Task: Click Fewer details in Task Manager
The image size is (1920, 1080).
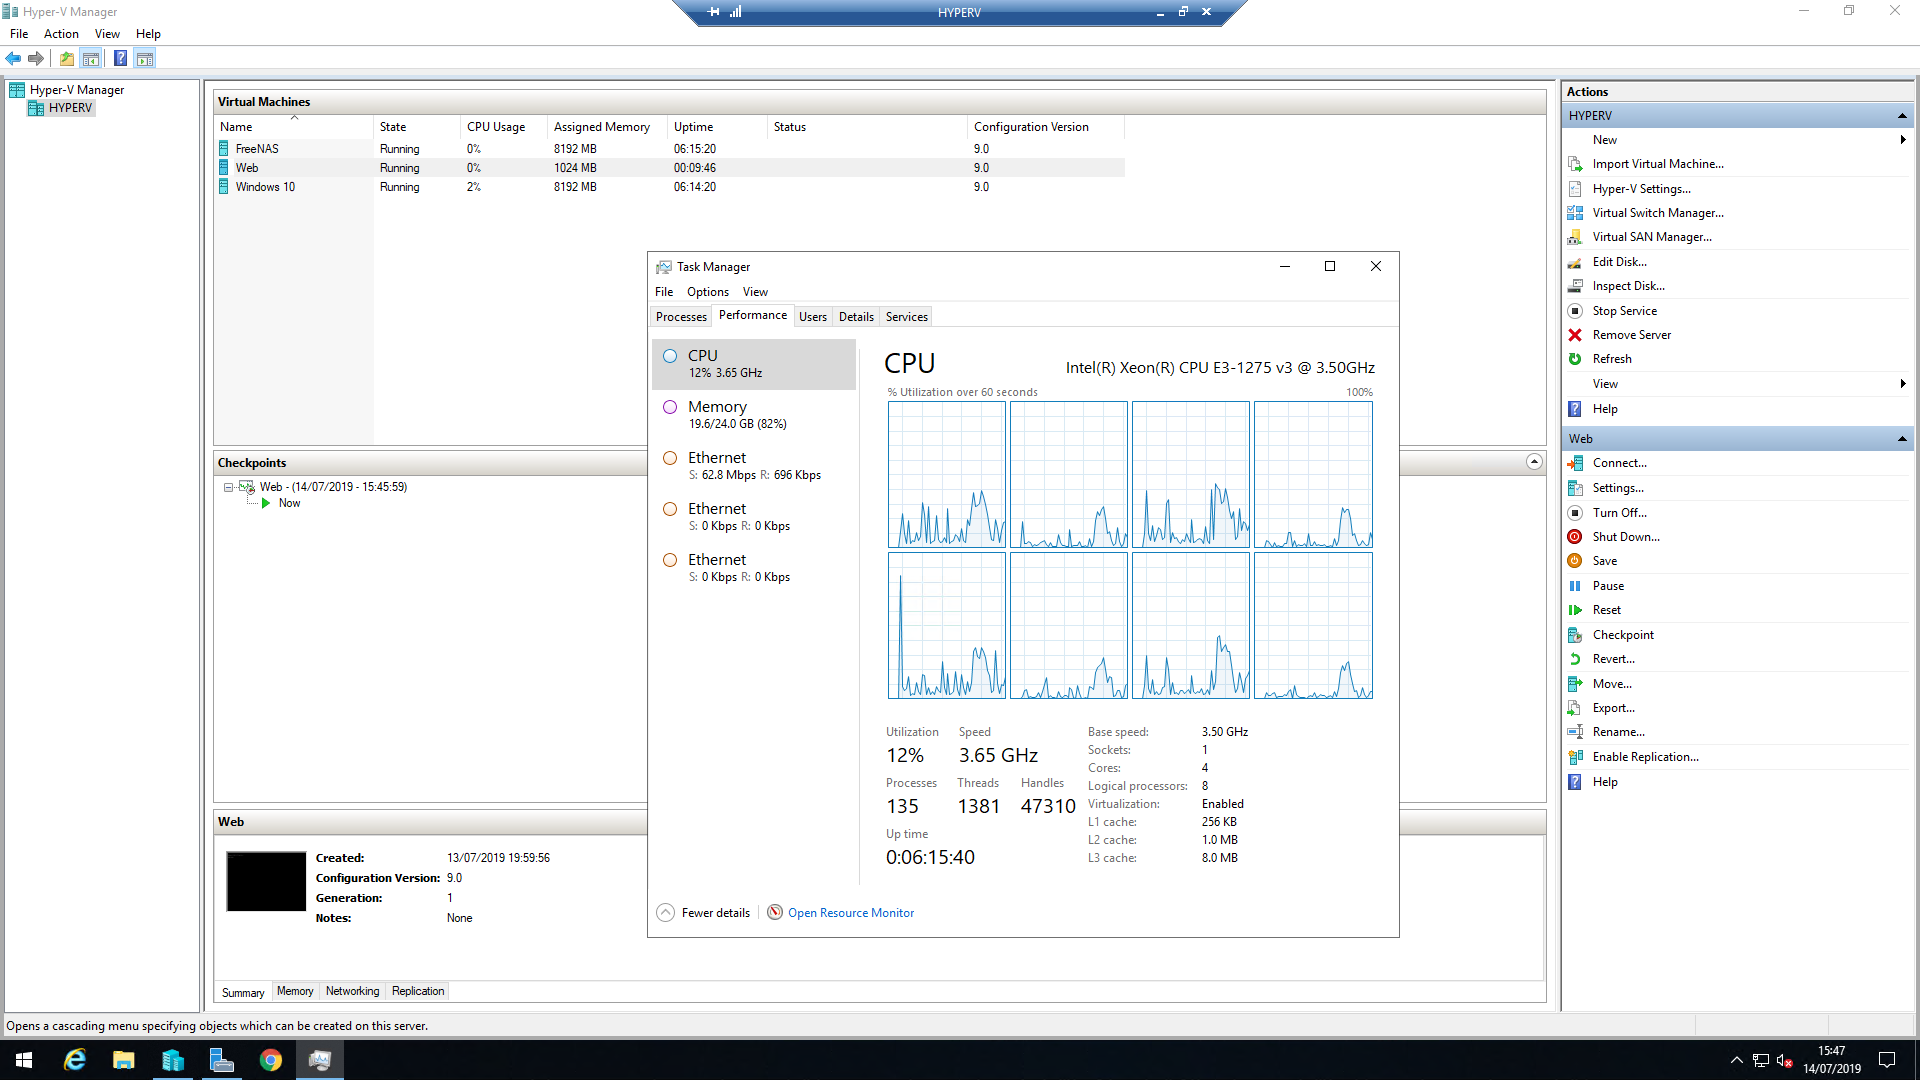Action: [704, 913]
